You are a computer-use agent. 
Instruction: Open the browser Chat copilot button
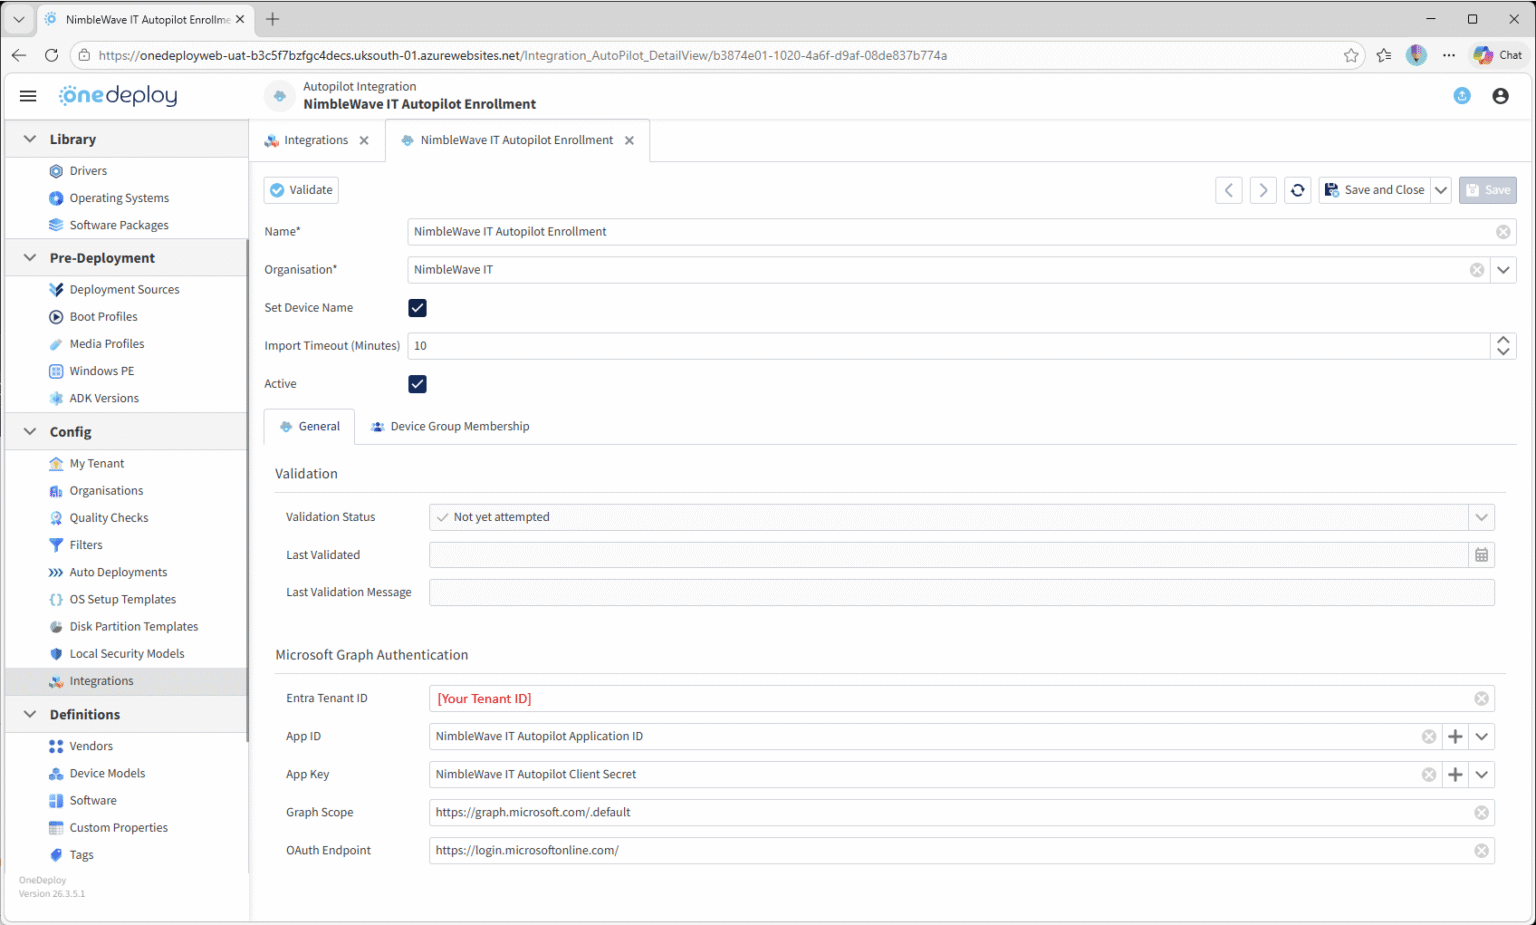(1498, 55)
